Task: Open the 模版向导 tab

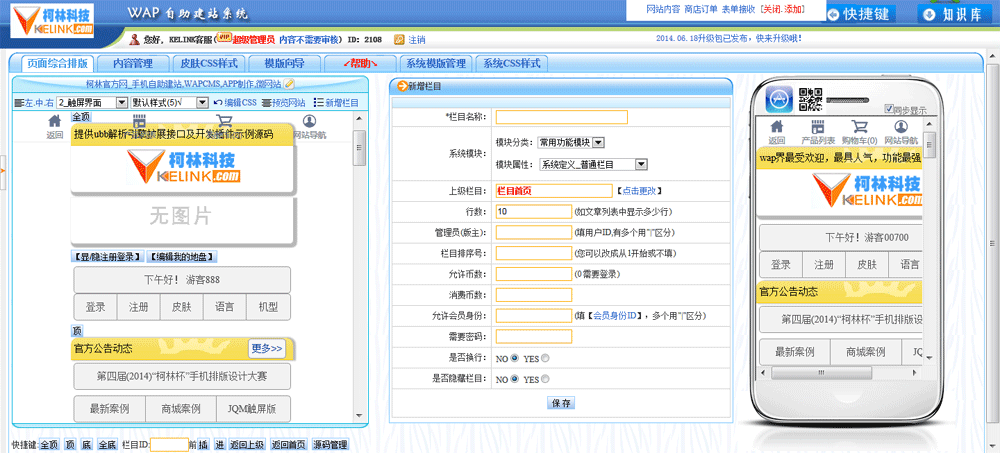Action: click(284, 63)
